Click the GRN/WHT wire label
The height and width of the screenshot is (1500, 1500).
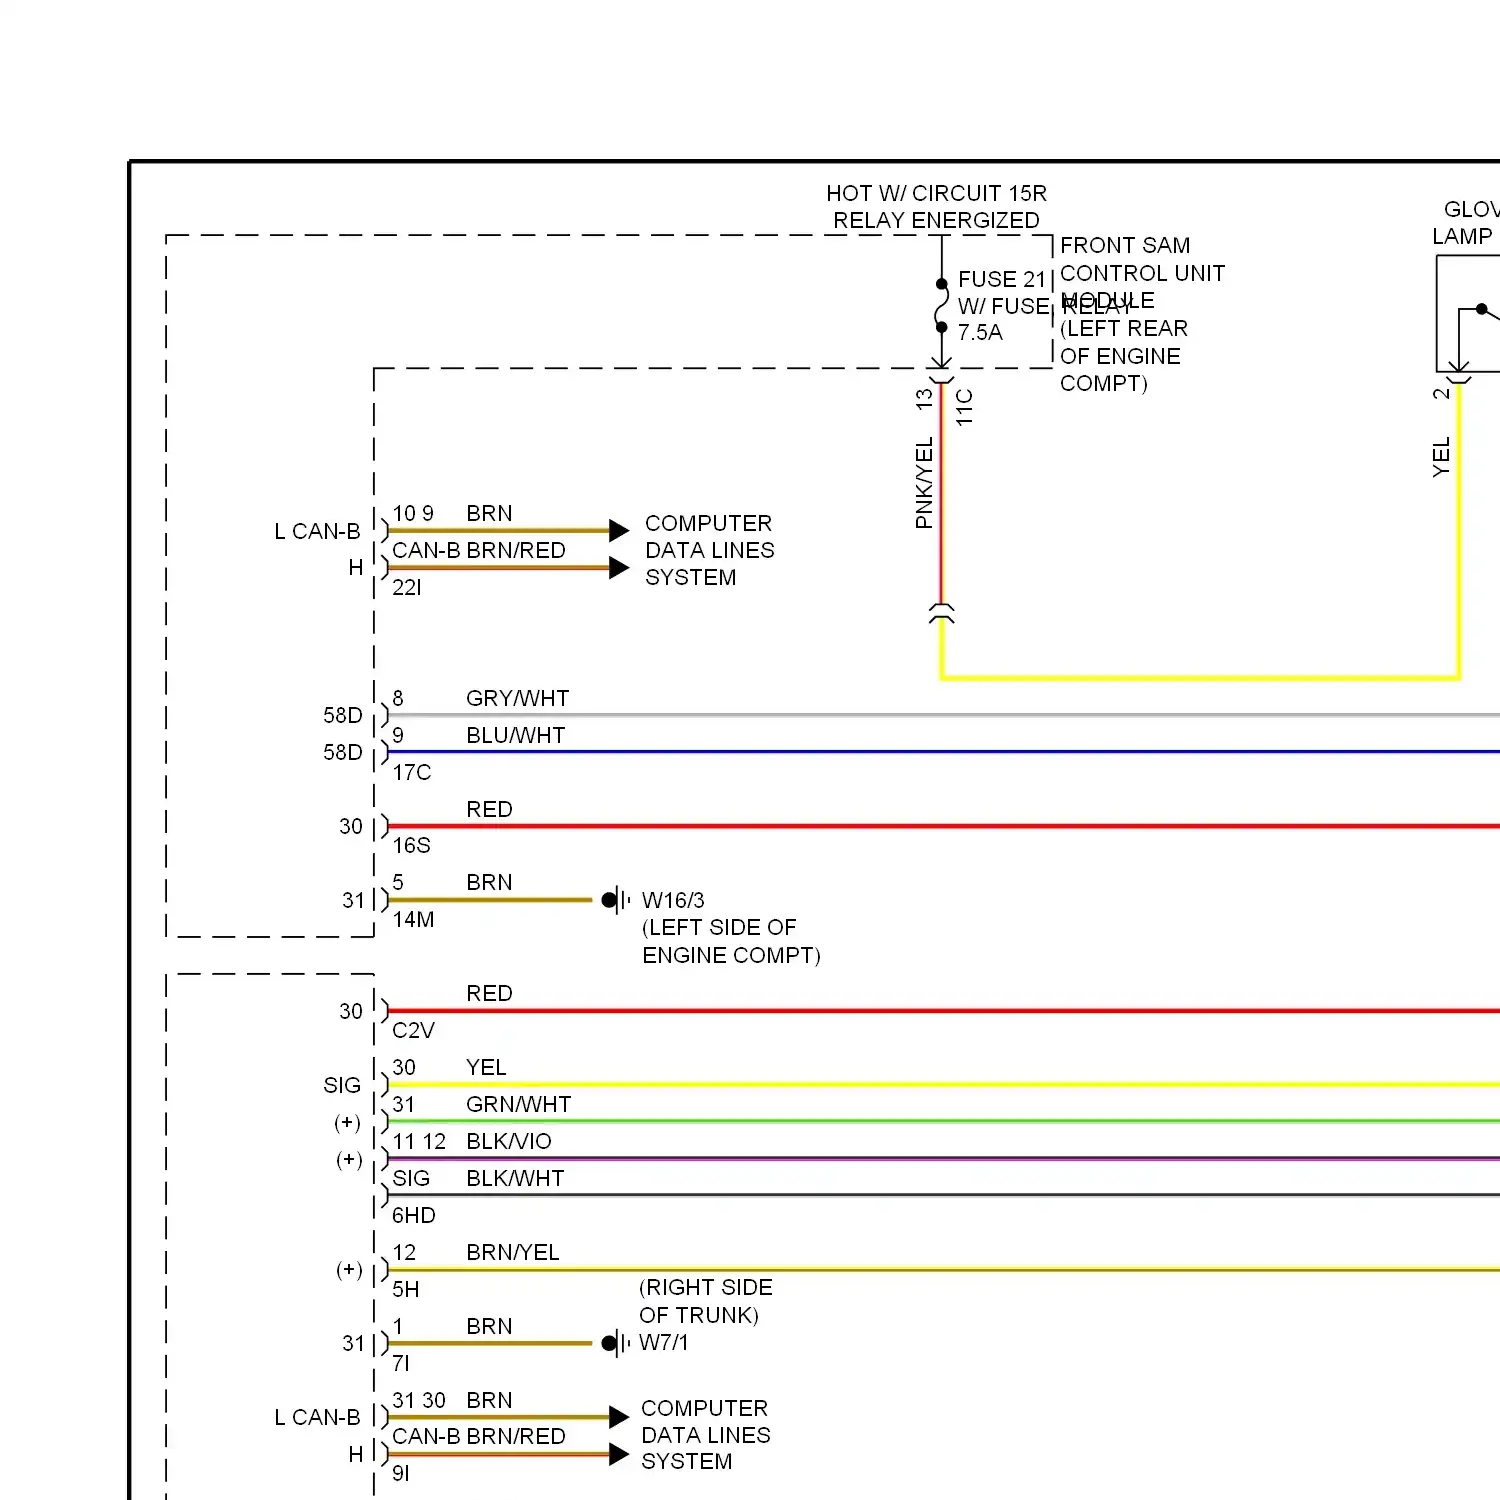tap(518, 1104)
